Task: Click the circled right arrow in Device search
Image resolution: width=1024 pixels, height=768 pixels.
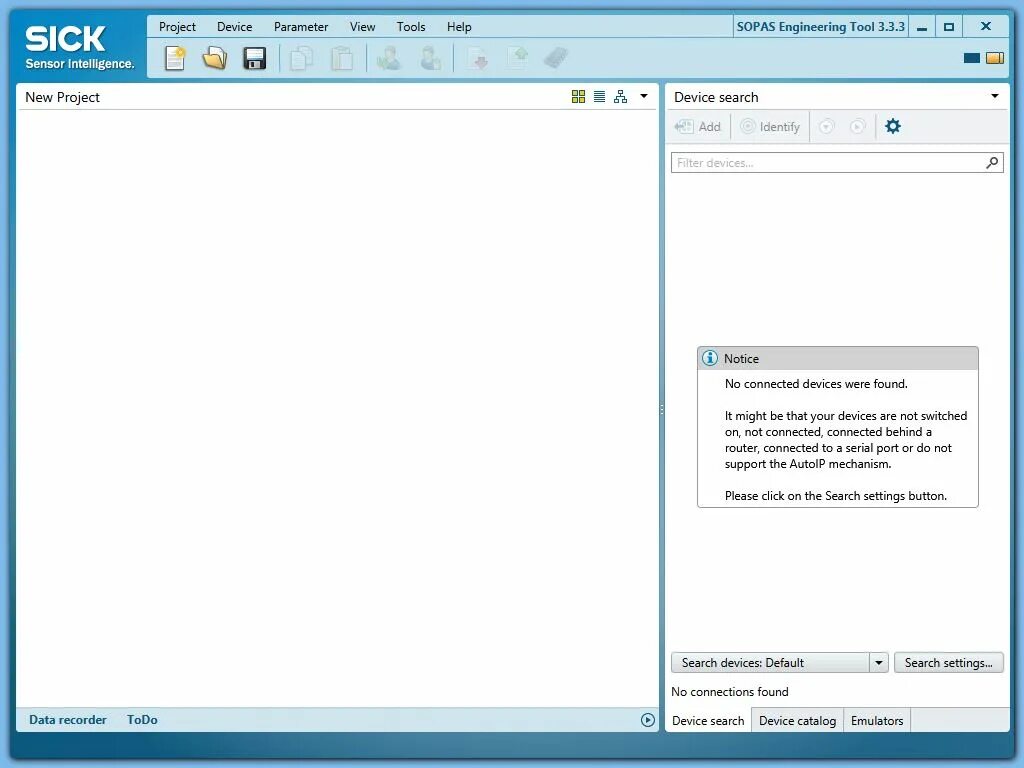Action: pos(857,126)
